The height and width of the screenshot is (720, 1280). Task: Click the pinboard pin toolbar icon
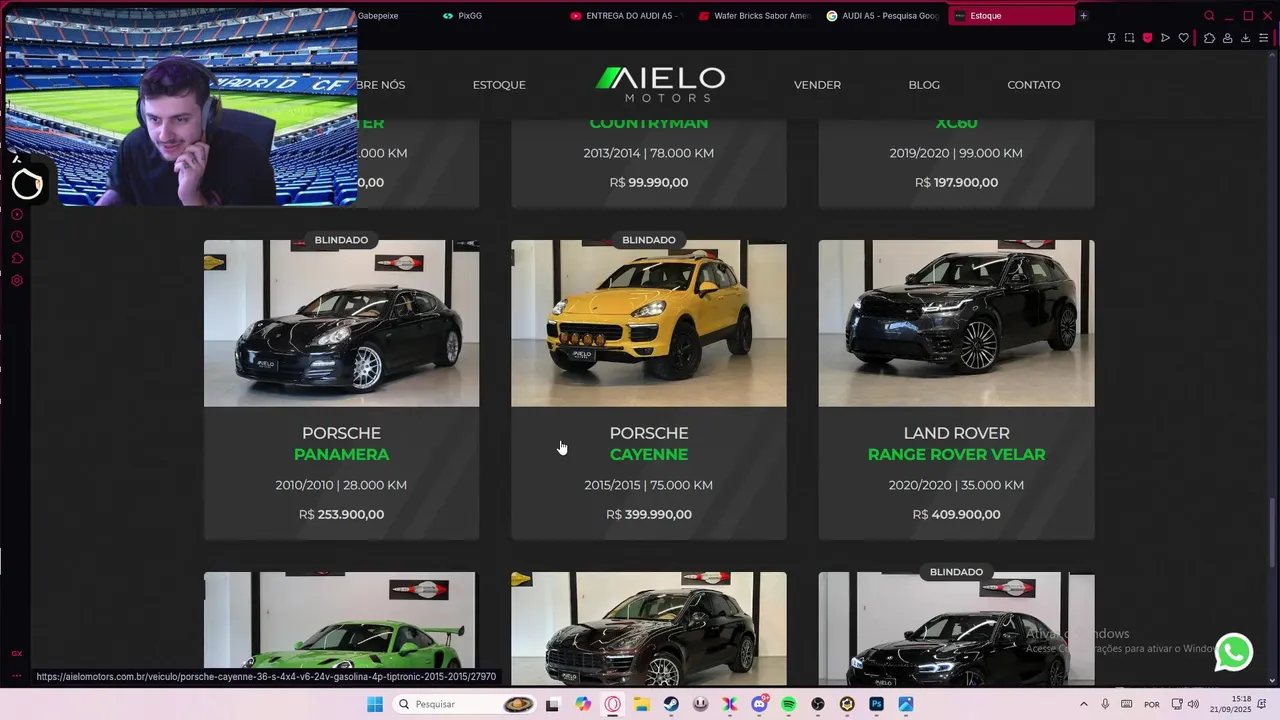click(x=1111, y=38)
